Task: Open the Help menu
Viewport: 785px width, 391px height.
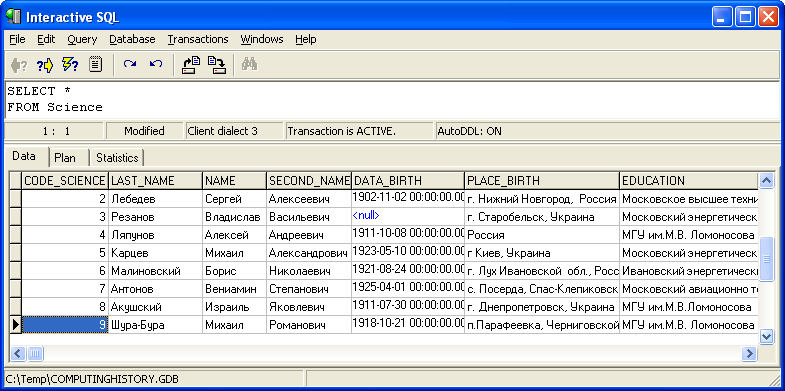Action: pos(305,39)
